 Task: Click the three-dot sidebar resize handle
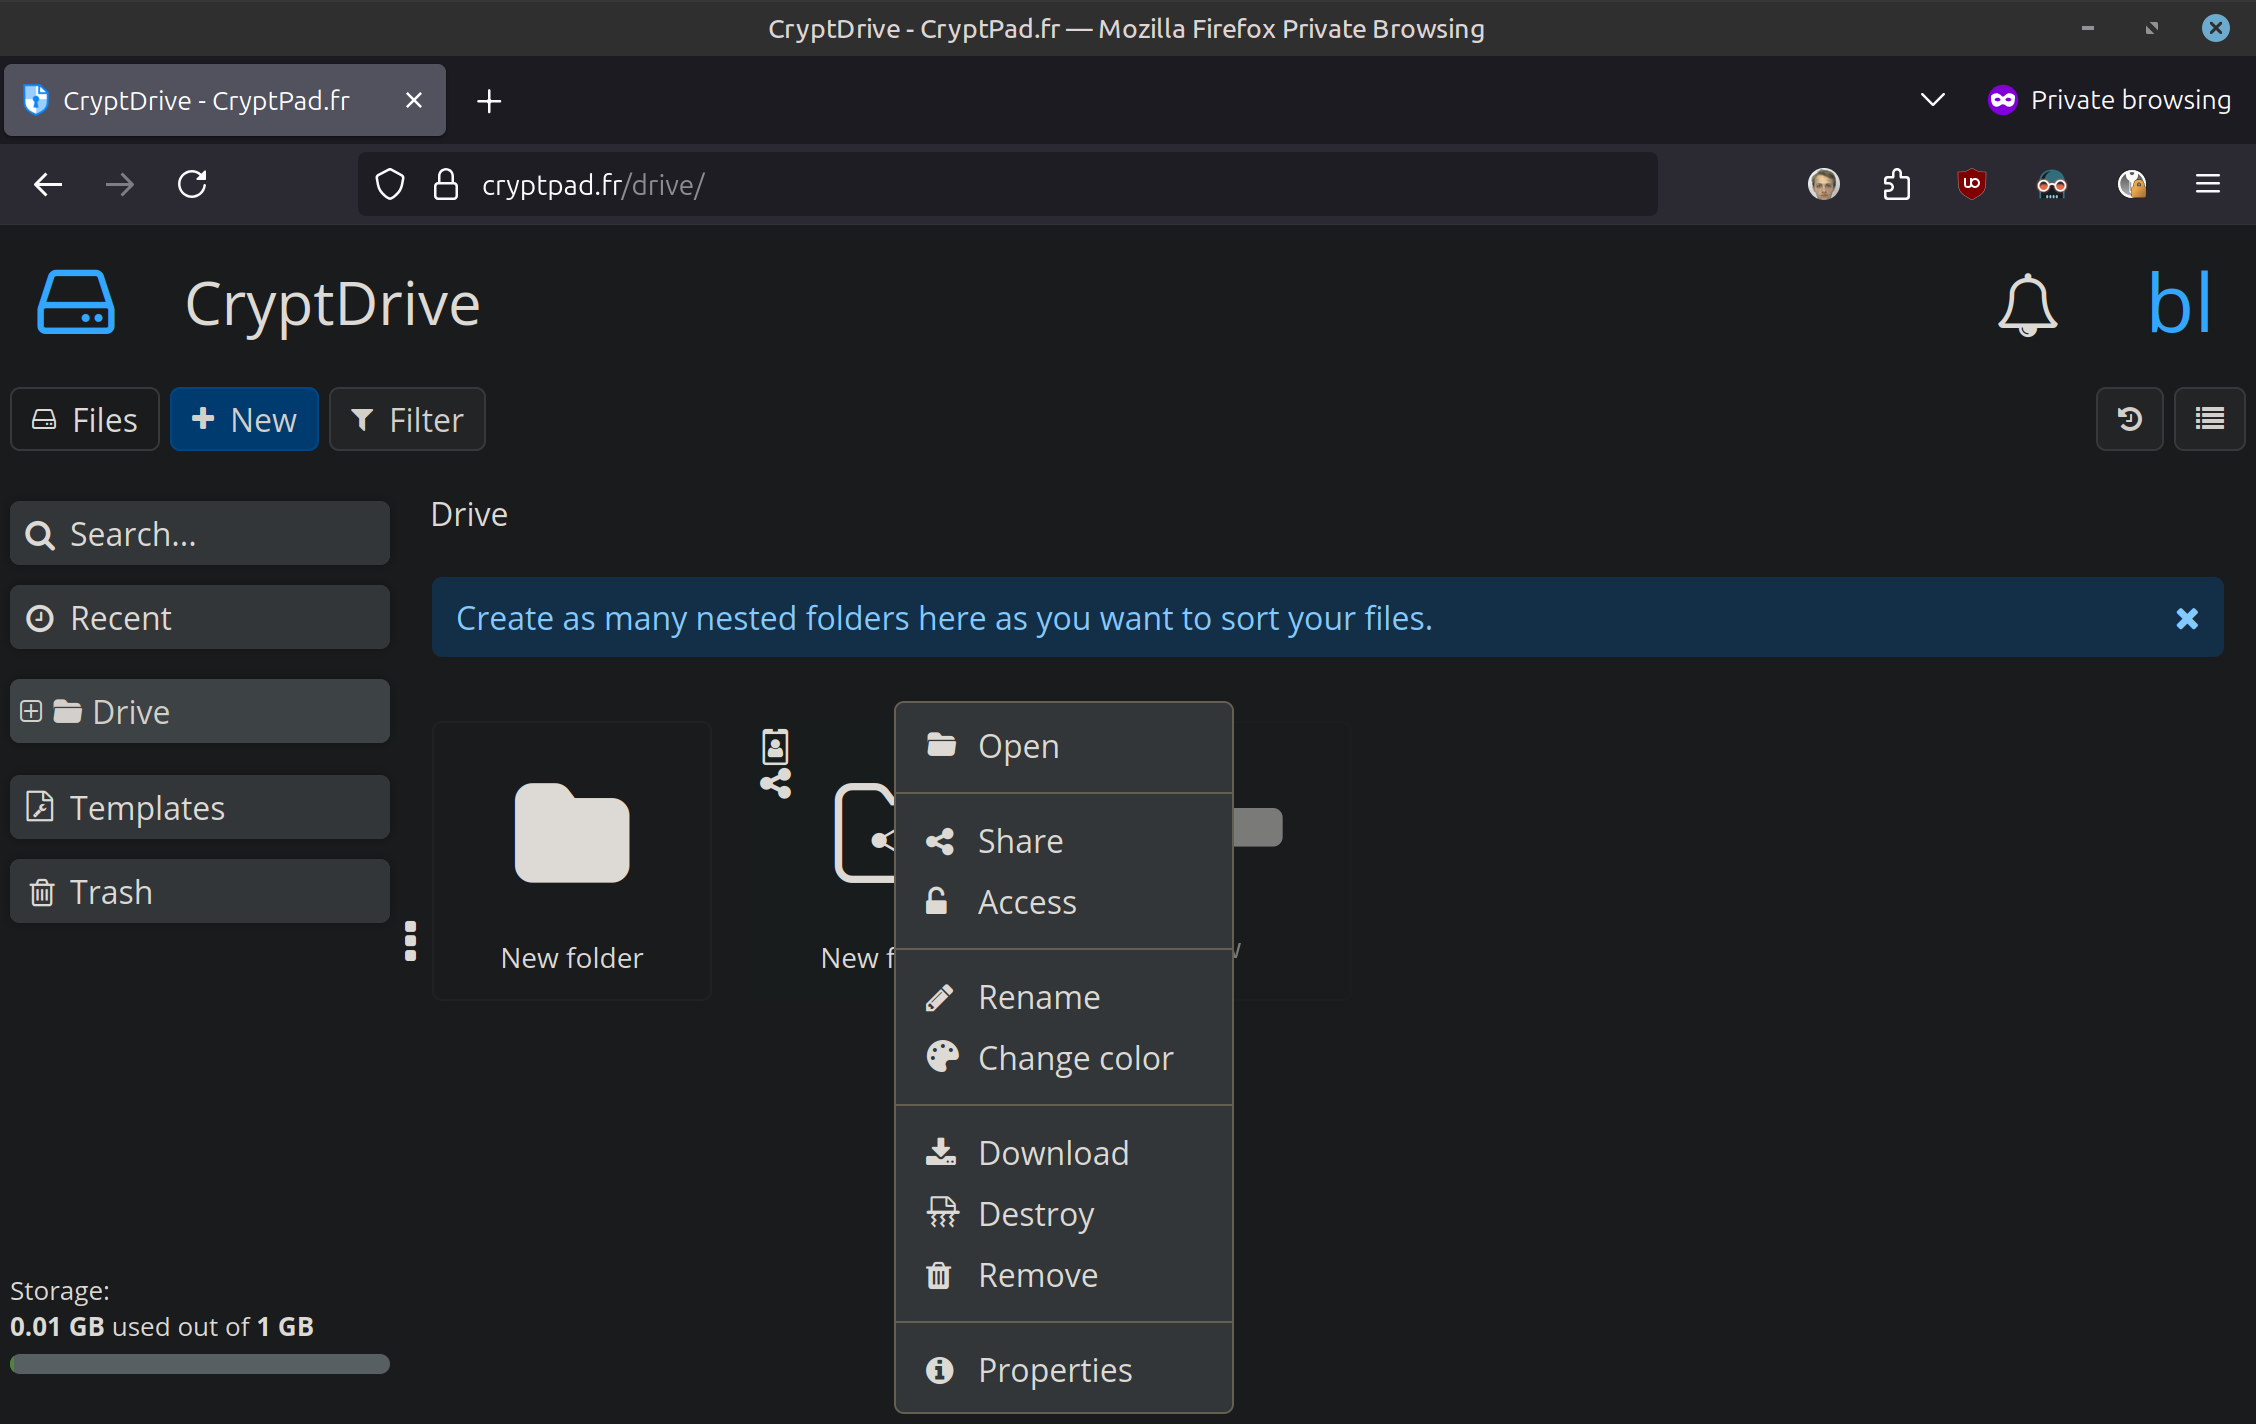(410, 941)
